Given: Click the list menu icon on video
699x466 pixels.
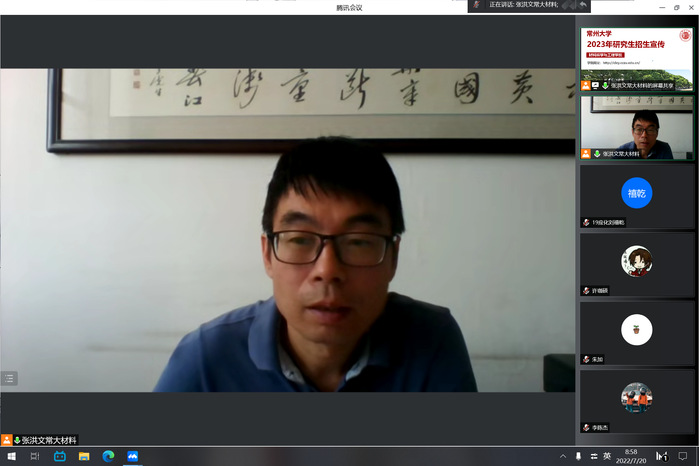Looking at the screenshot, I should (9, 378).
